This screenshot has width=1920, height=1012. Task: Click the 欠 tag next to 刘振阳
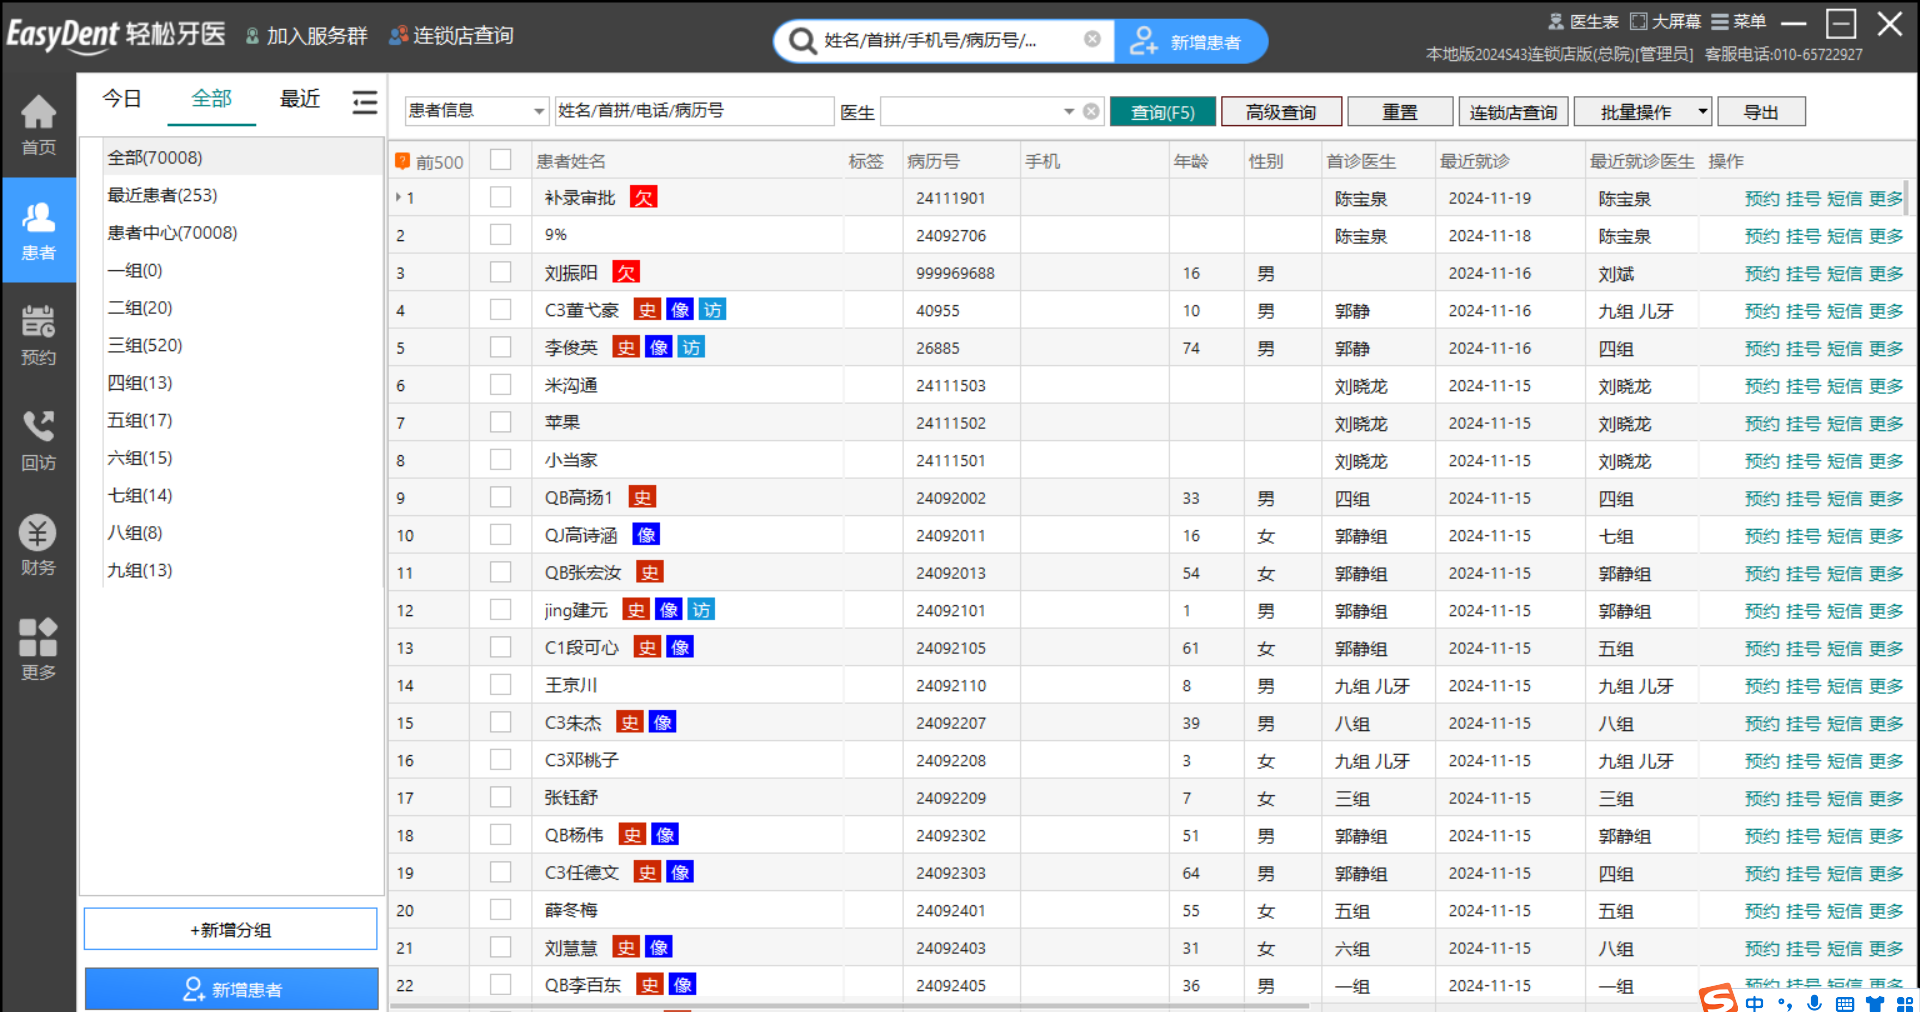tap(626, 272)
